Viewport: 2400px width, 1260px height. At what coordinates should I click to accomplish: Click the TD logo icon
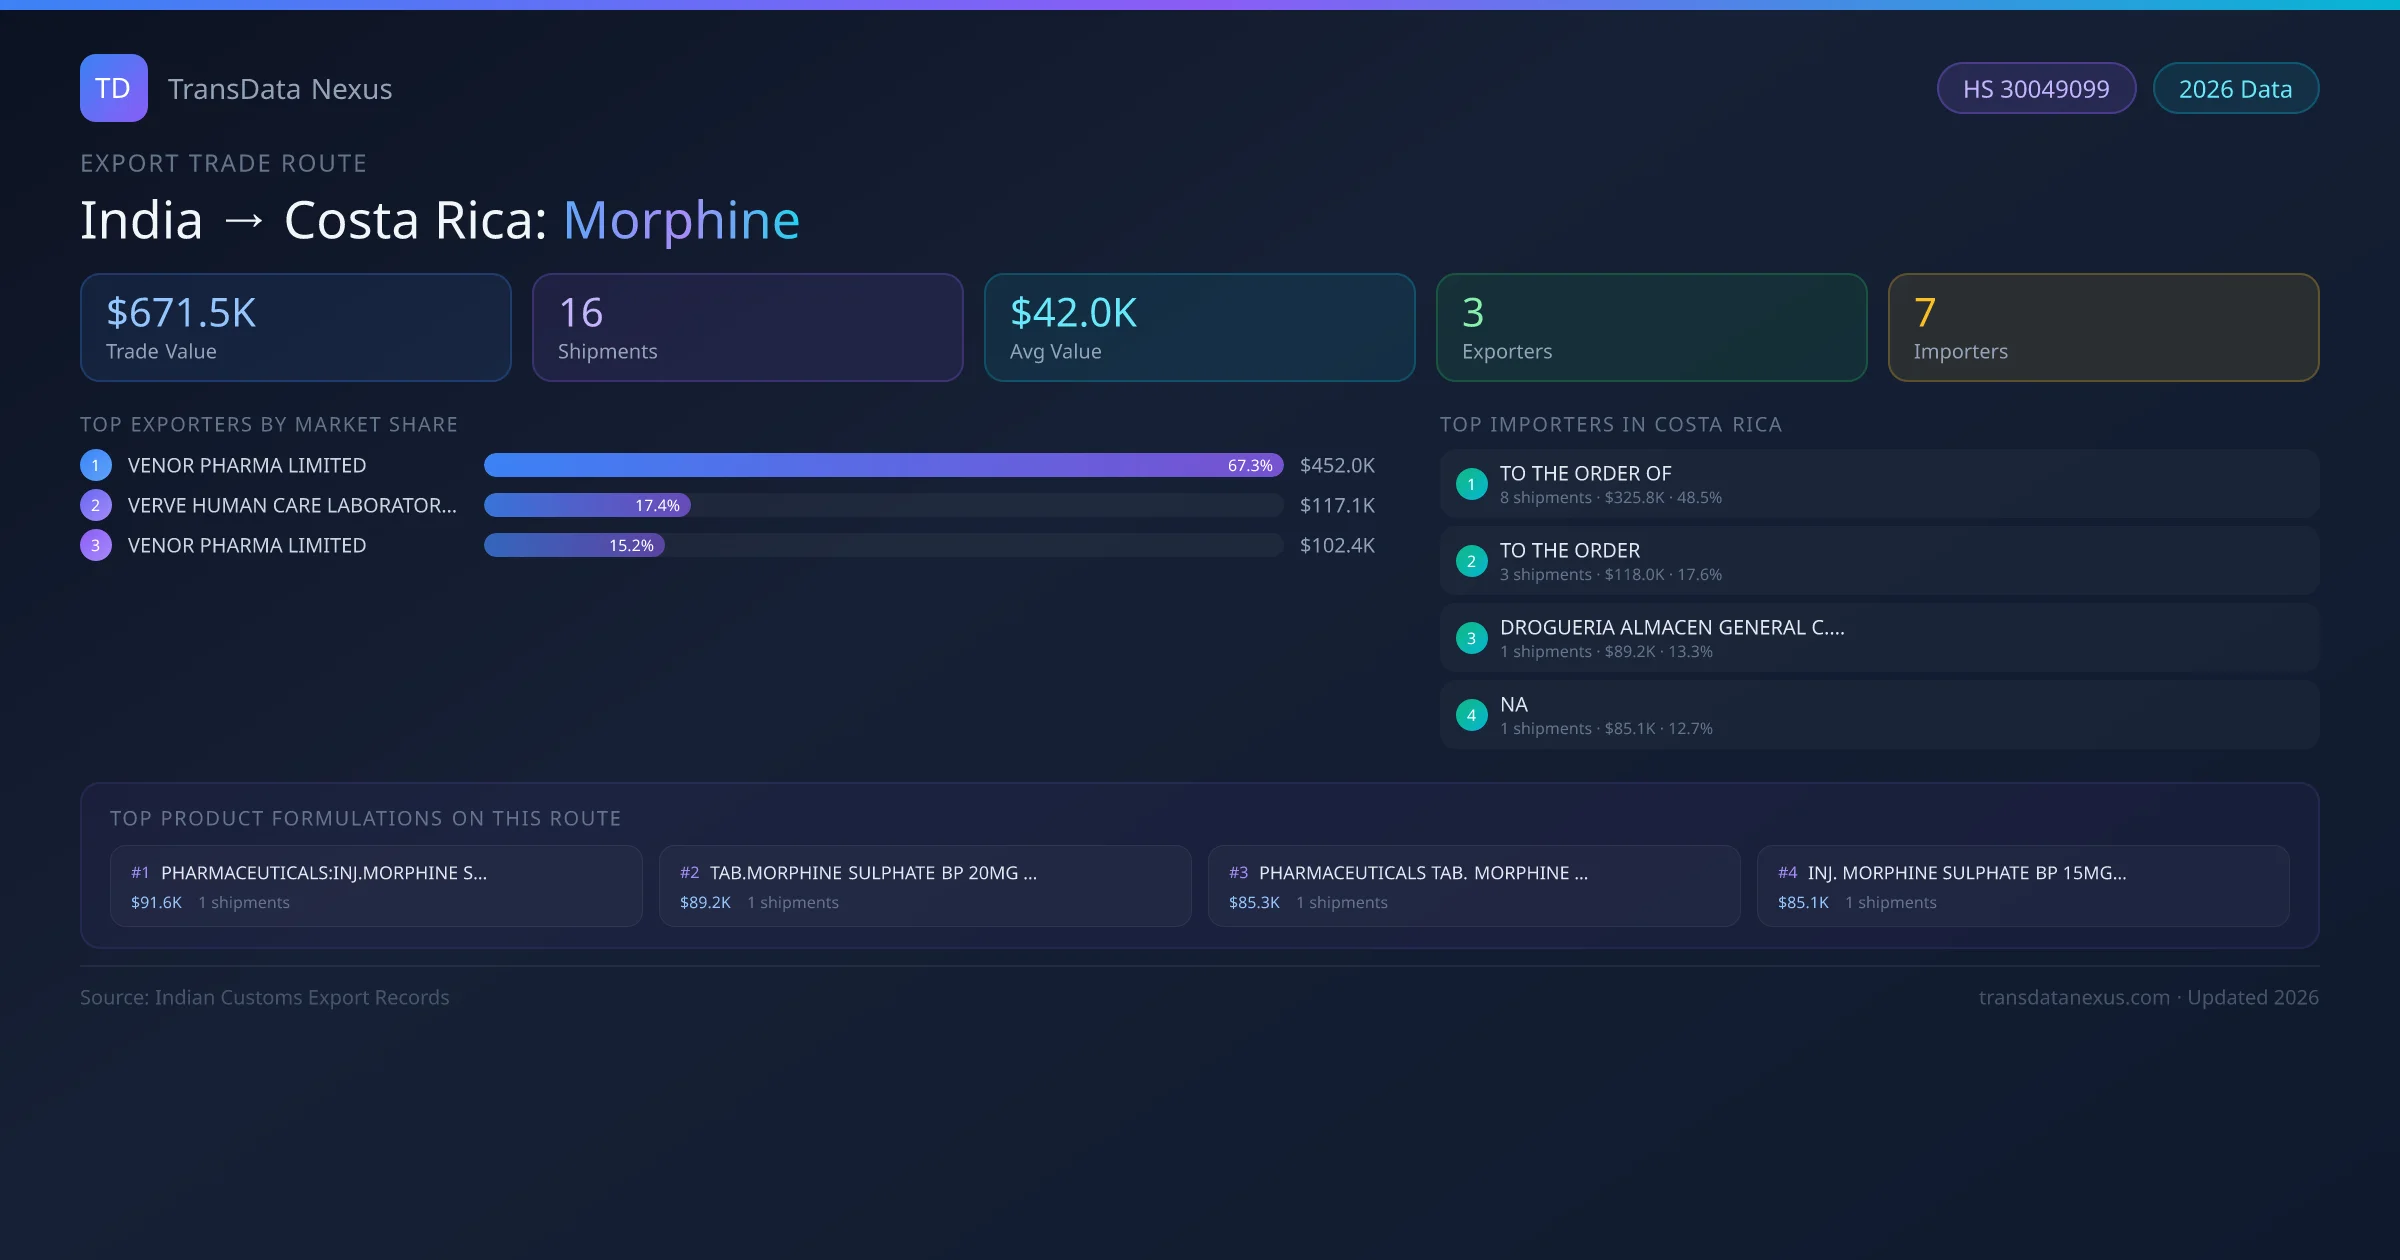point(113,88)
